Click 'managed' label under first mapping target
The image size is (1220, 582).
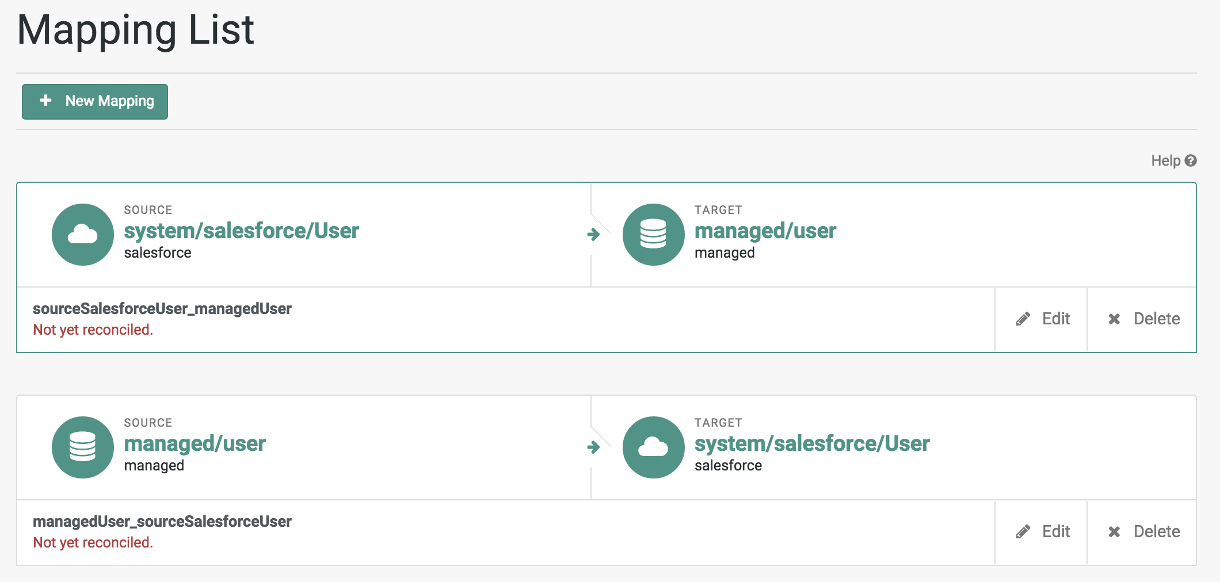pos(725,253)
